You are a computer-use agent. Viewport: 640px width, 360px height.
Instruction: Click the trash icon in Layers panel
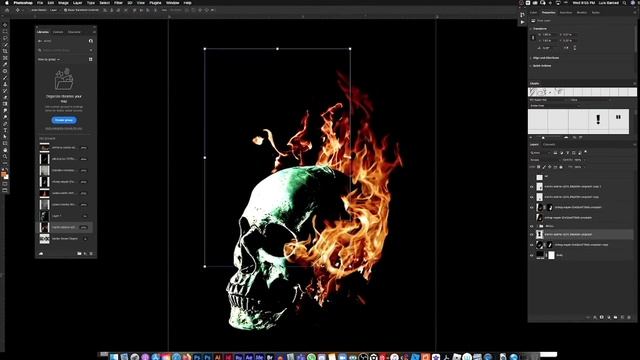629,317
